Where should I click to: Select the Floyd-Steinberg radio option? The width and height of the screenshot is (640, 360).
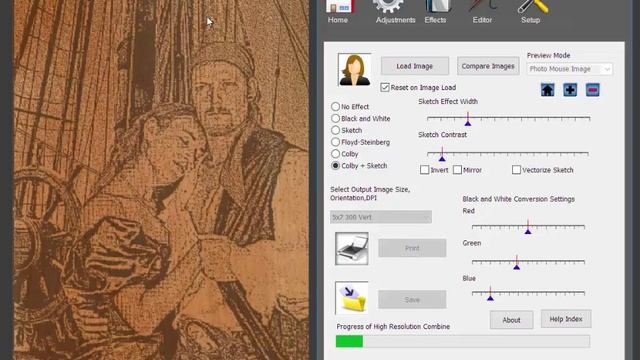(x=336, y=142)
